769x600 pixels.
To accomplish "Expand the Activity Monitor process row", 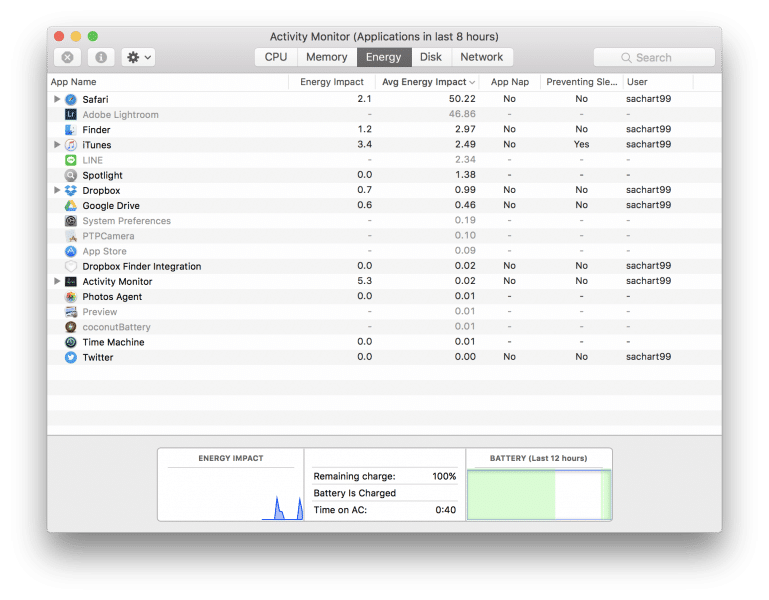I will (57, 281).
